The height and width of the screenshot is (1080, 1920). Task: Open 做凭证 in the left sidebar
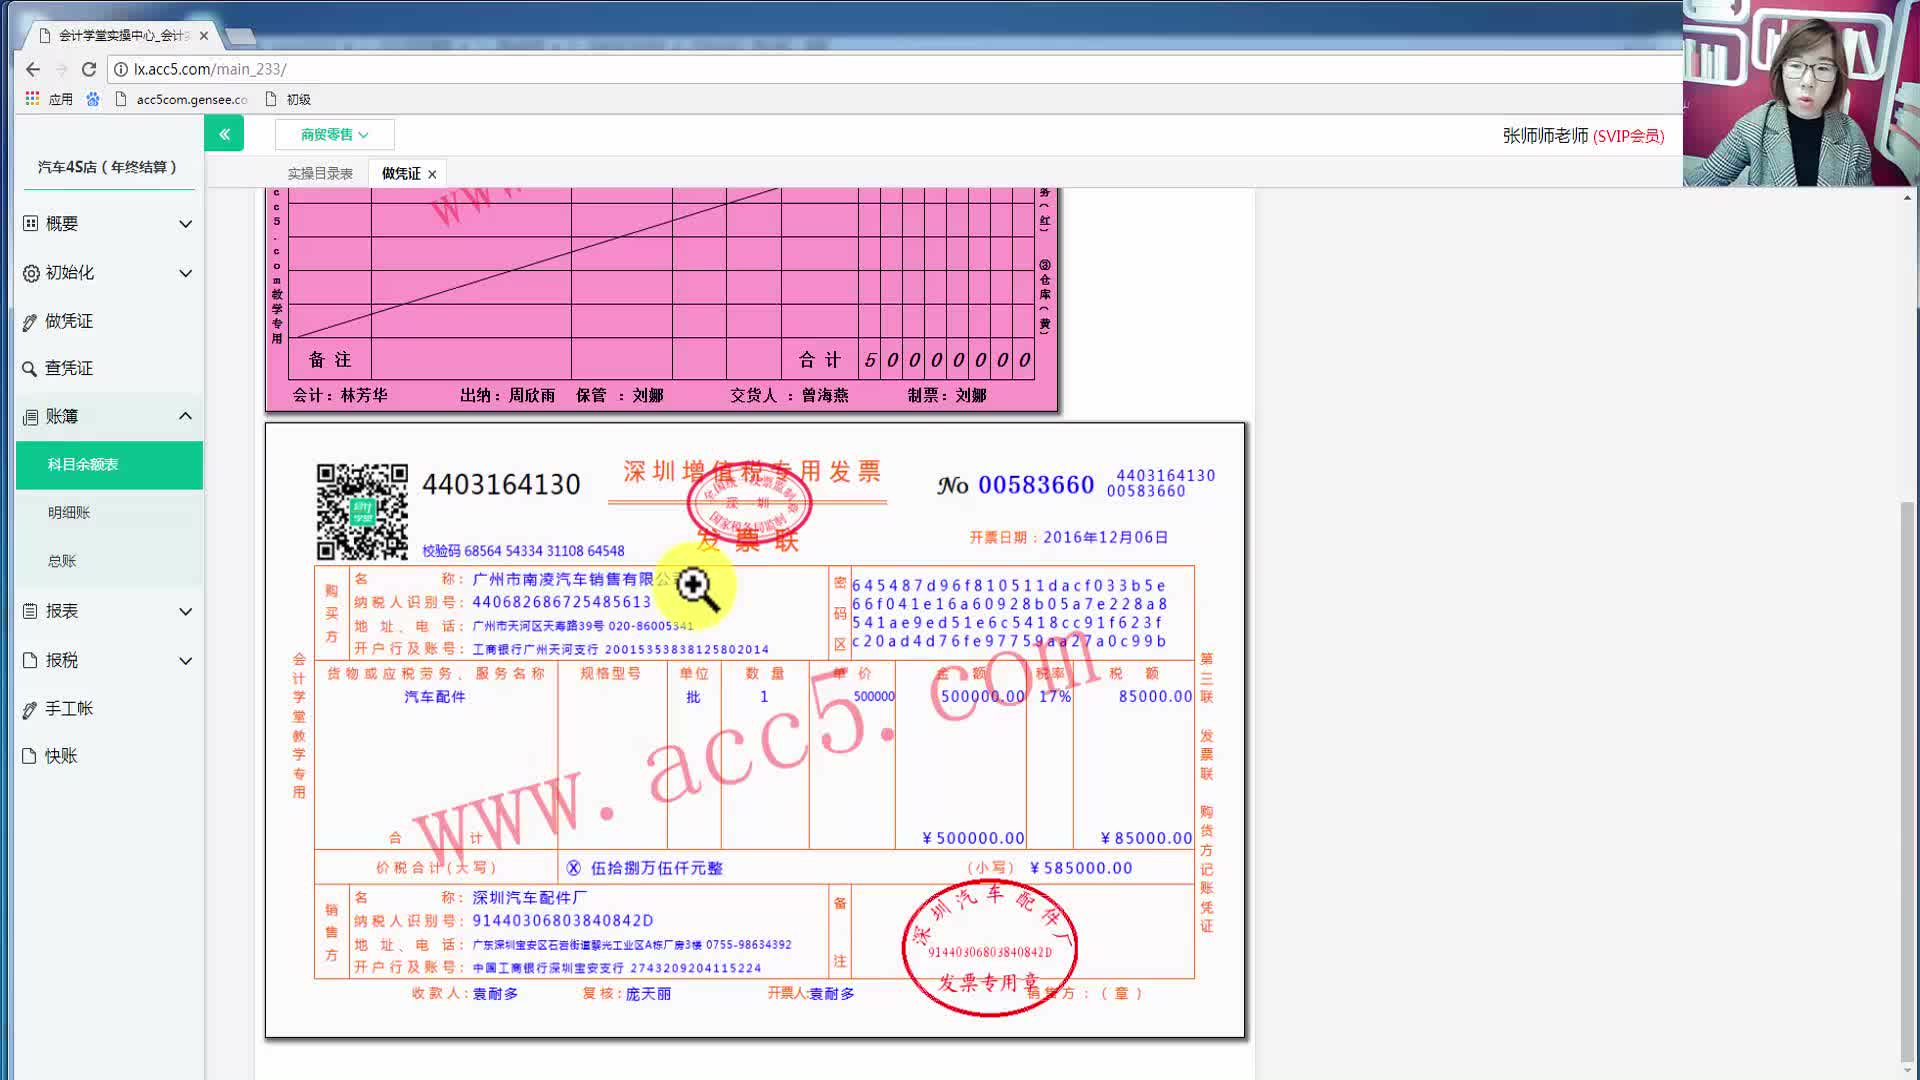68,321
